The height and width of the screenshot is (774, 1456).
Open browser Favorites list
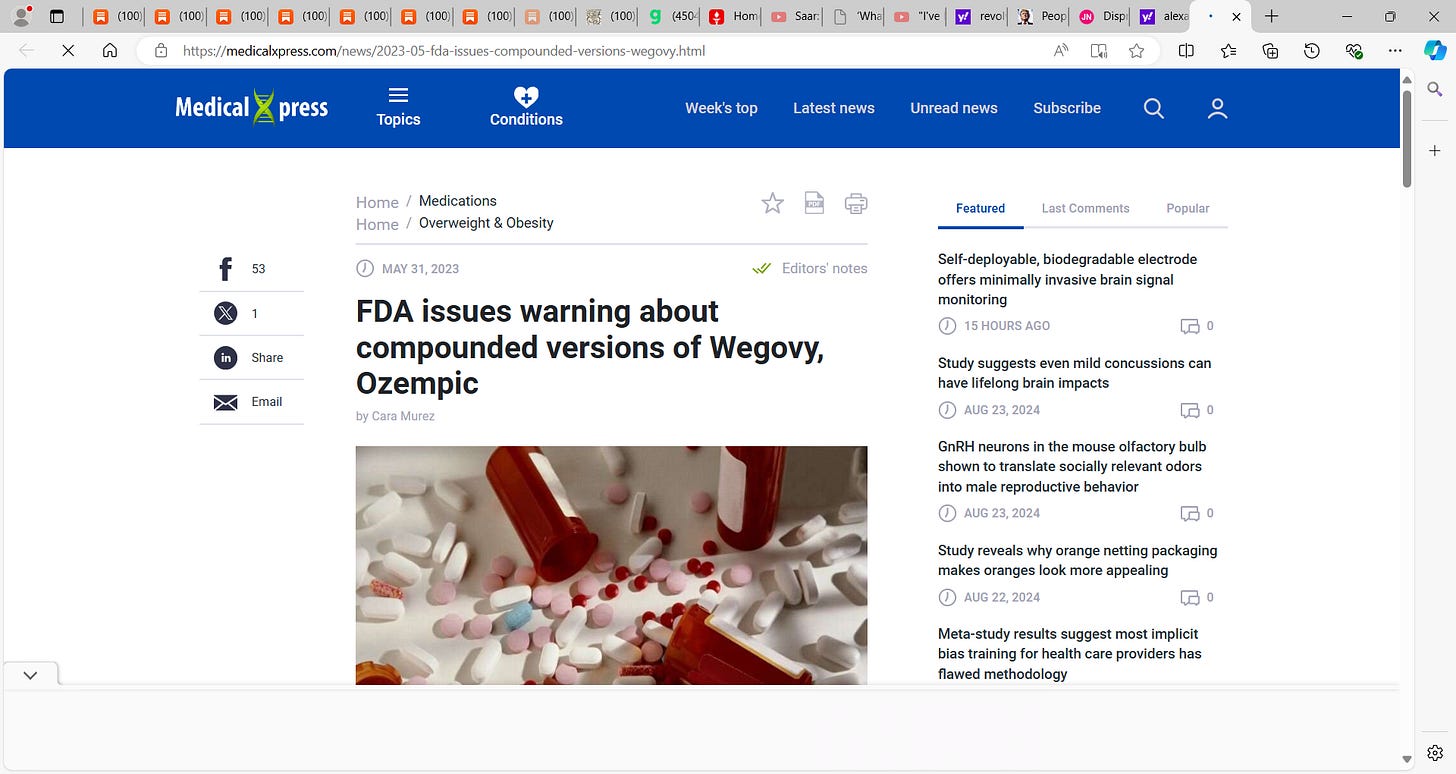pyautogui.click(x=1228, y=51)
